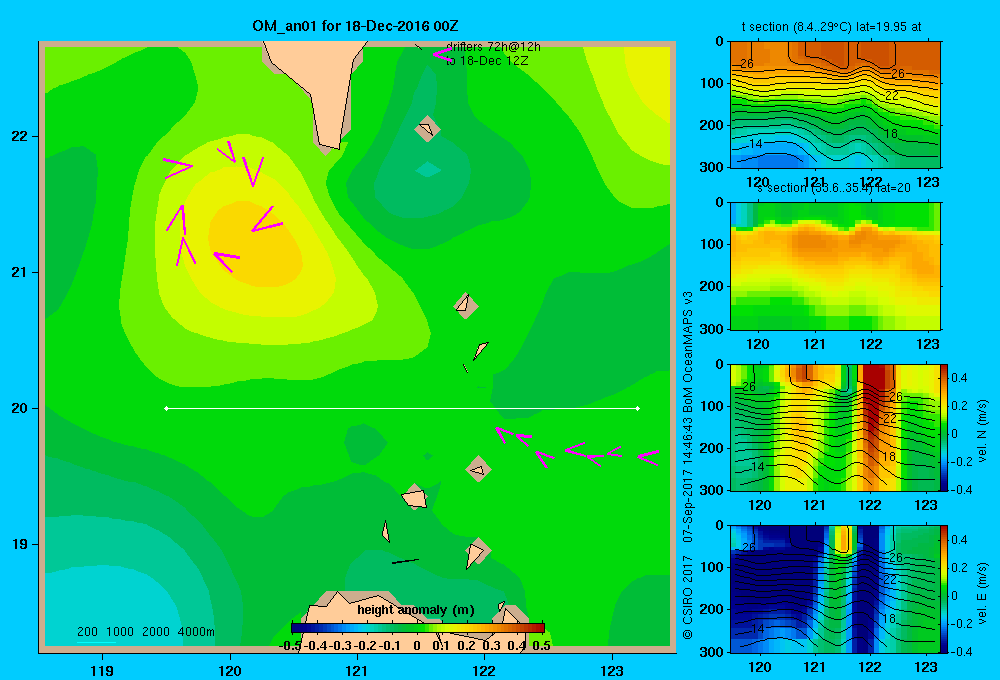The height and width of the screenshot is (680, 1000).
Task: Click the 'to 18-Dec 12Z' label
Action: pyautogui.click(x=487, y=61)
